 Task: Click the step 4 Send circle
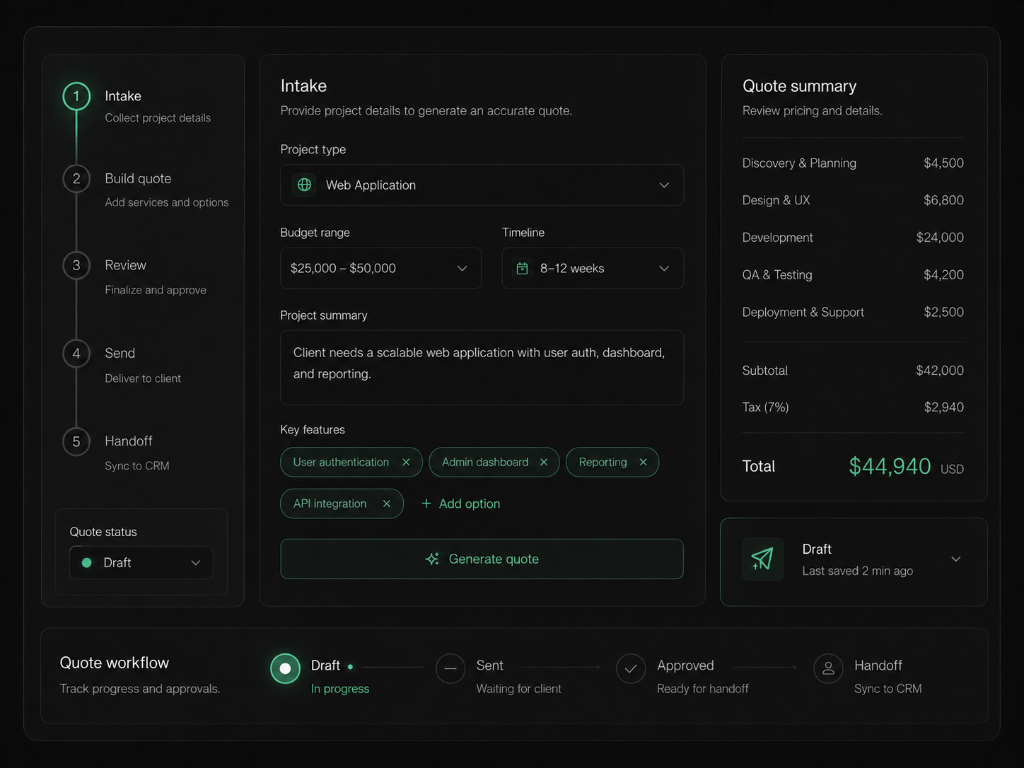tap(76, 353)
